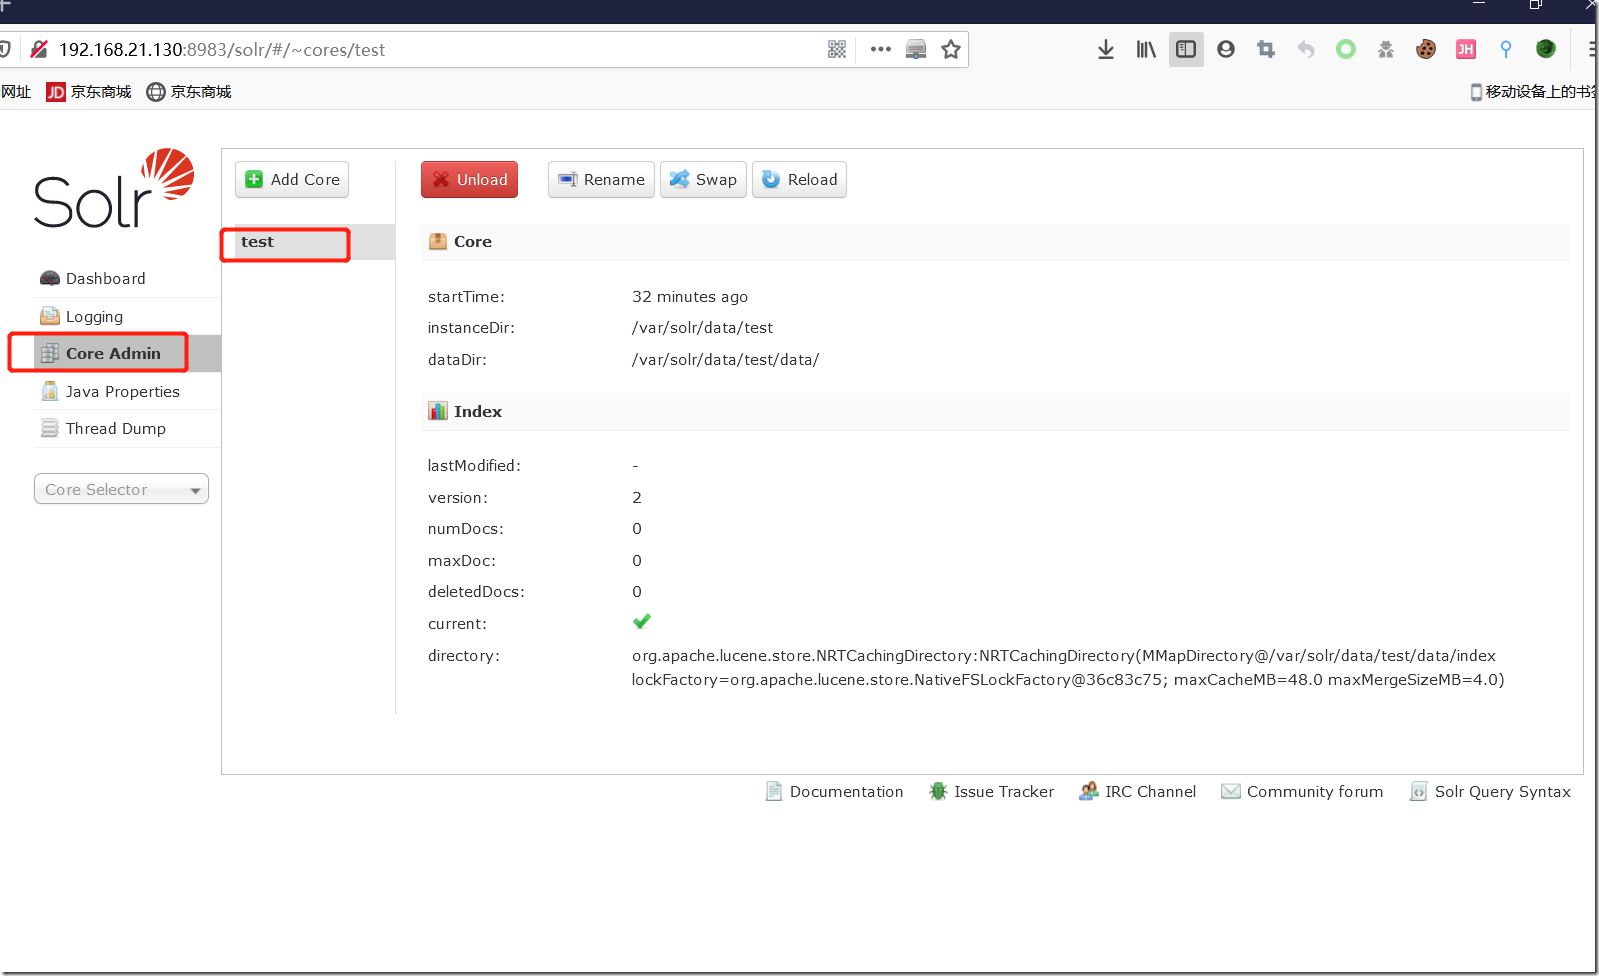1599x976 pixels.
Task: Open the browser library icon
Action: coord(1146,49)
